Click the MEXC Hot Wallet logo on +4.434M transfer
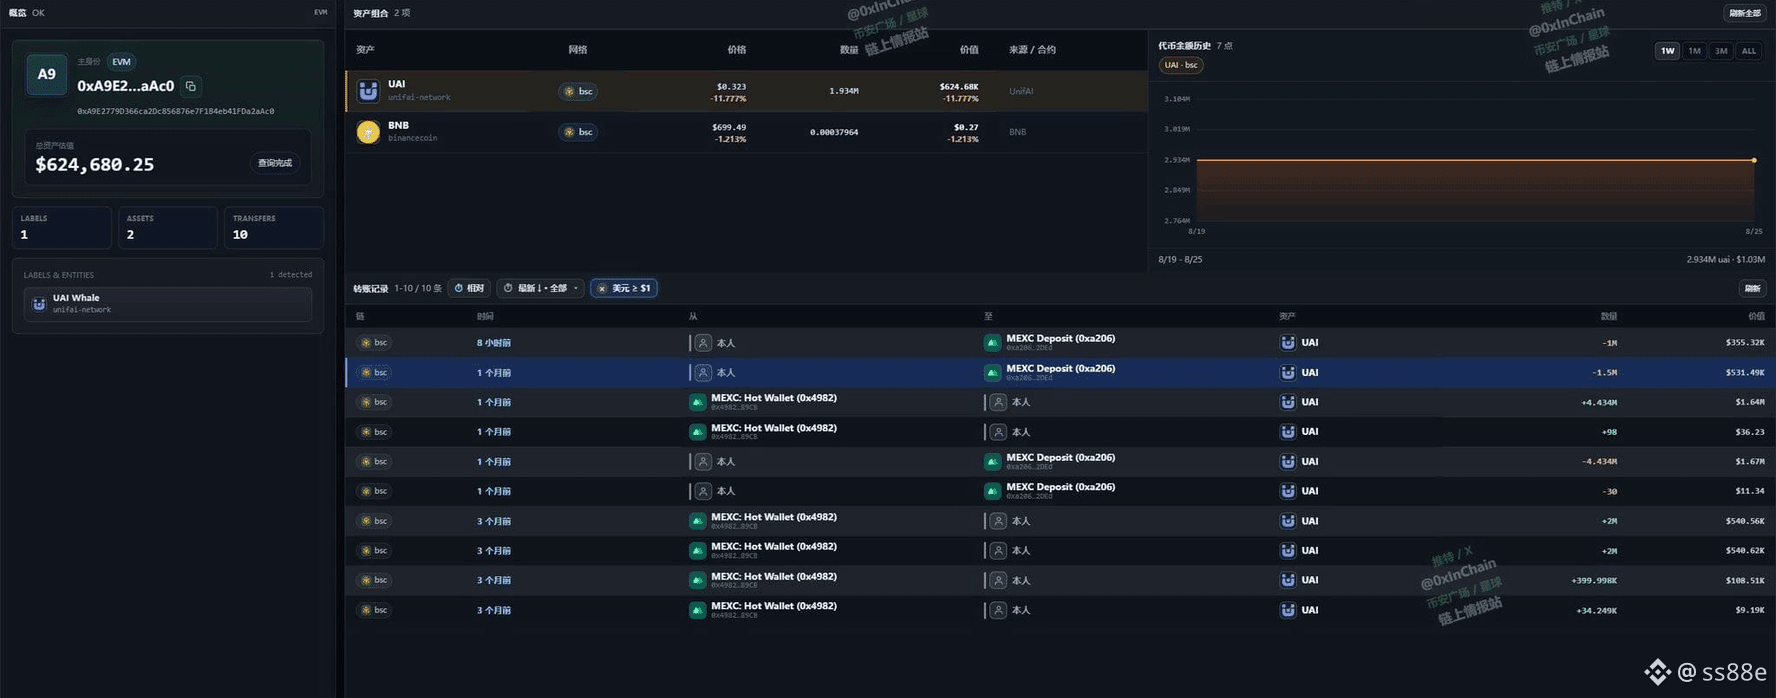 pos(697,402)
